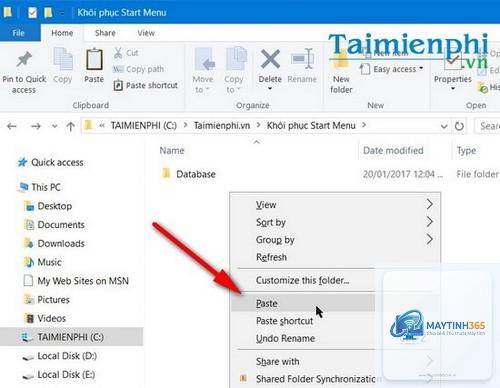Click the Database date 20/01/2017 12:04 cell
This screenshot has height=388, width=500.
coord(403,174)
